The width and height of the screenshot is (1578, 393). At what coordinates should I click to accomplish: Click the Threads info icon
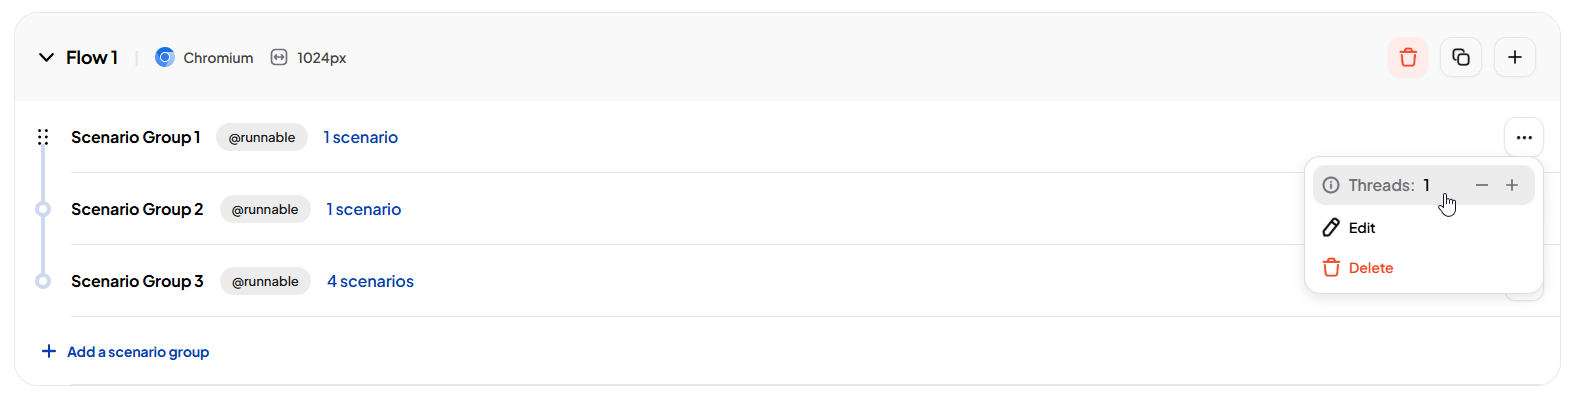[1331, 185]
